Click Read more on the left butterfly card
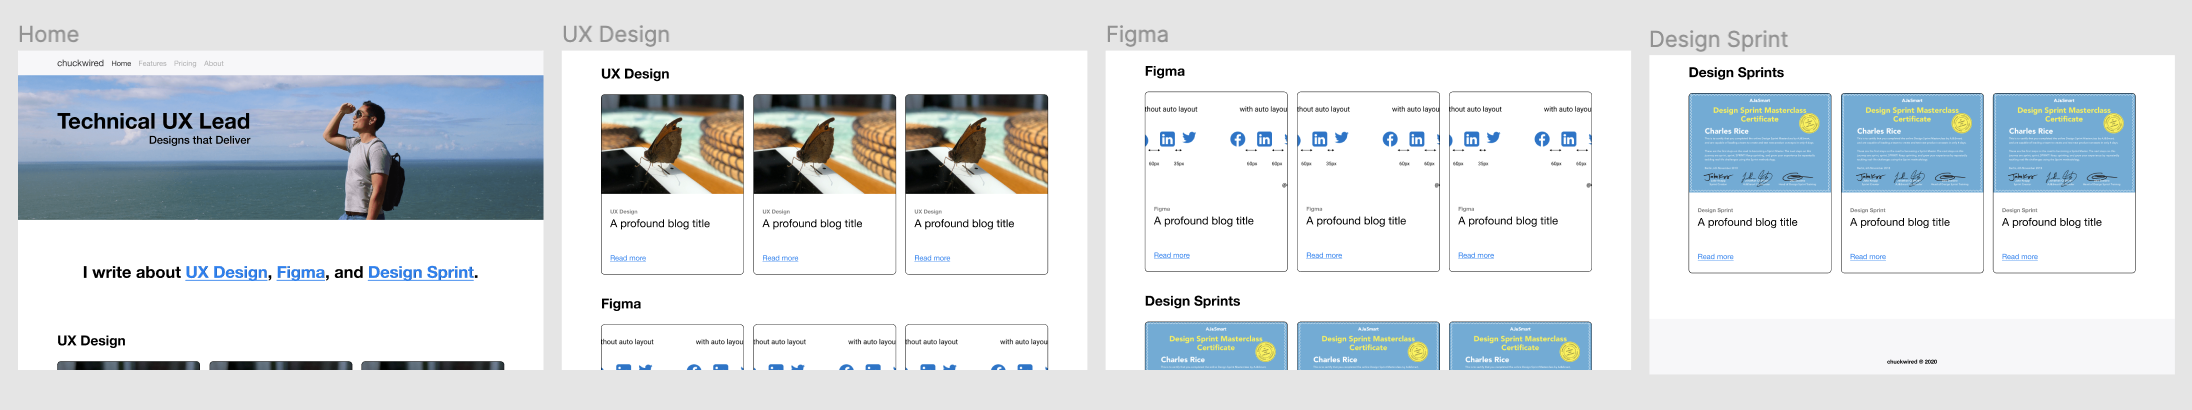Image resolution: width=2192 pixels, height=410 pixels. 628,258
